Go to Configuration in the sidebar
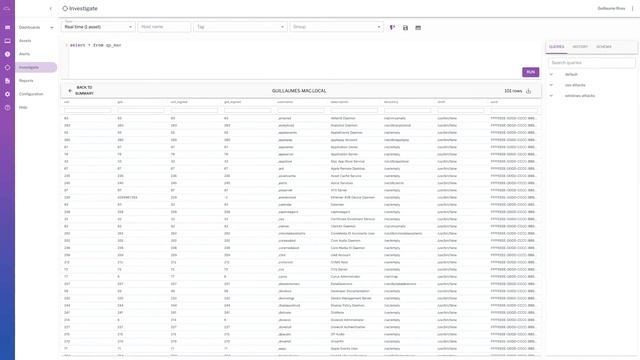 [31, 94]
